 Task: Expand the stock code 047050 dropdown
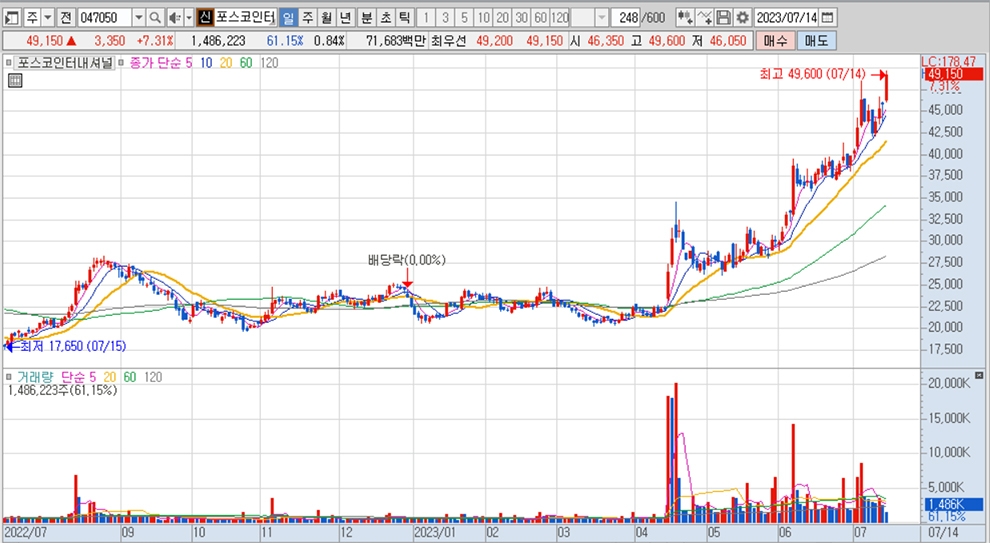pos(138,17)
